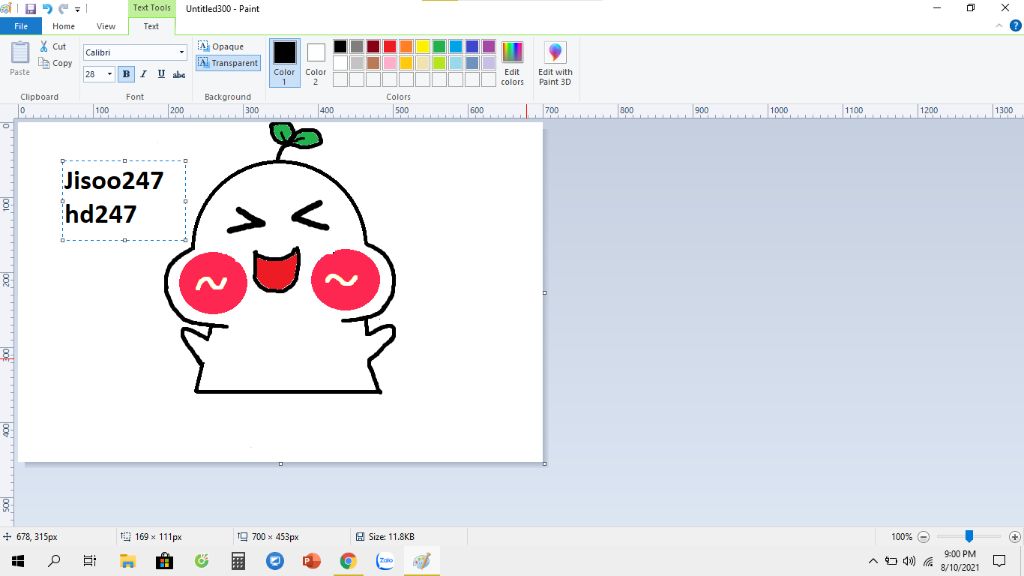Click the Size: 11.8KB status entry
The height and width of the screenshot is (576, 1024).
385,537
